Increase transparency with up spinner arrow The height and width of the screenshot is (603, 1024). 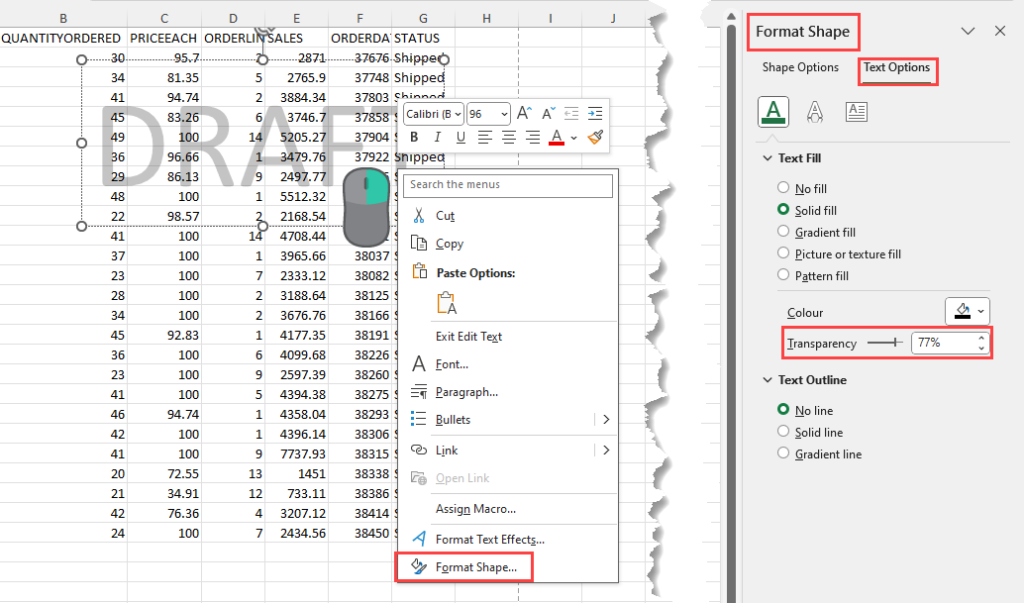pyautogui.click(x=981, y=338)
